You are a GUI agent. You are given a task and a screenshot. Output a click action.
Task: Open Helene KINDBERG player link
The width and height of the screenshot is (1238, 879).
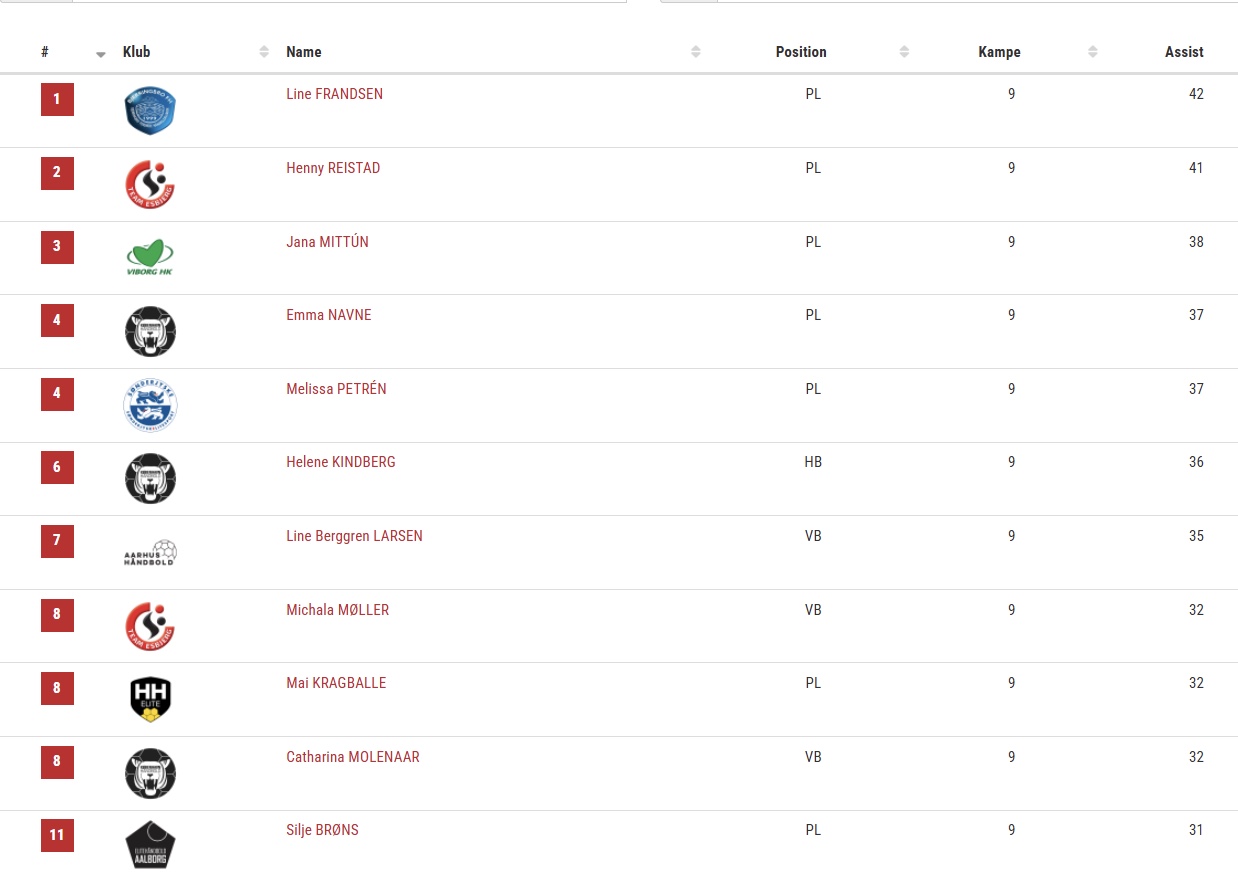coord(340,462)
